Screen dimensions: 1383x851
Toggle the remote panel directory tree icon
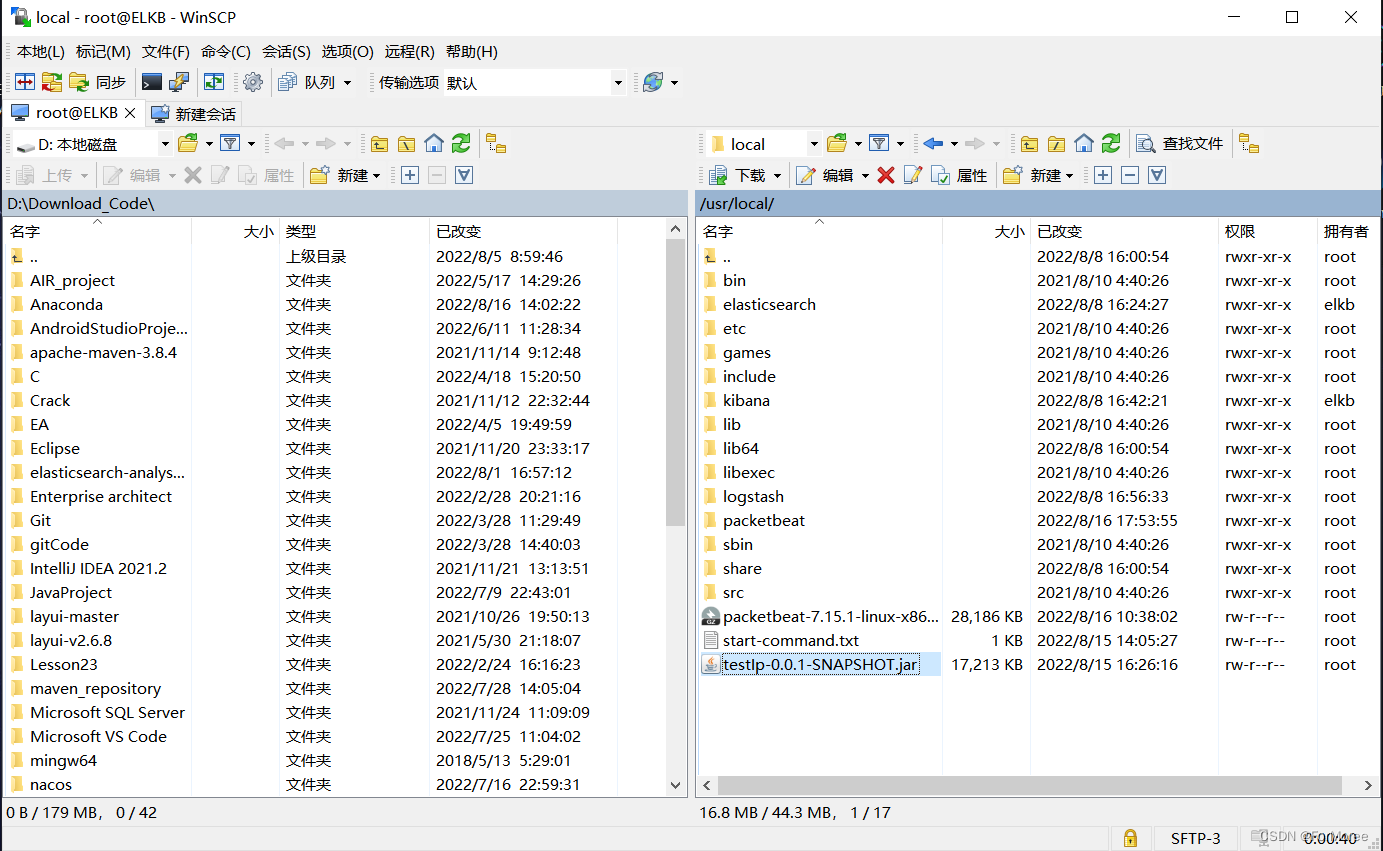coord(1248,143)
